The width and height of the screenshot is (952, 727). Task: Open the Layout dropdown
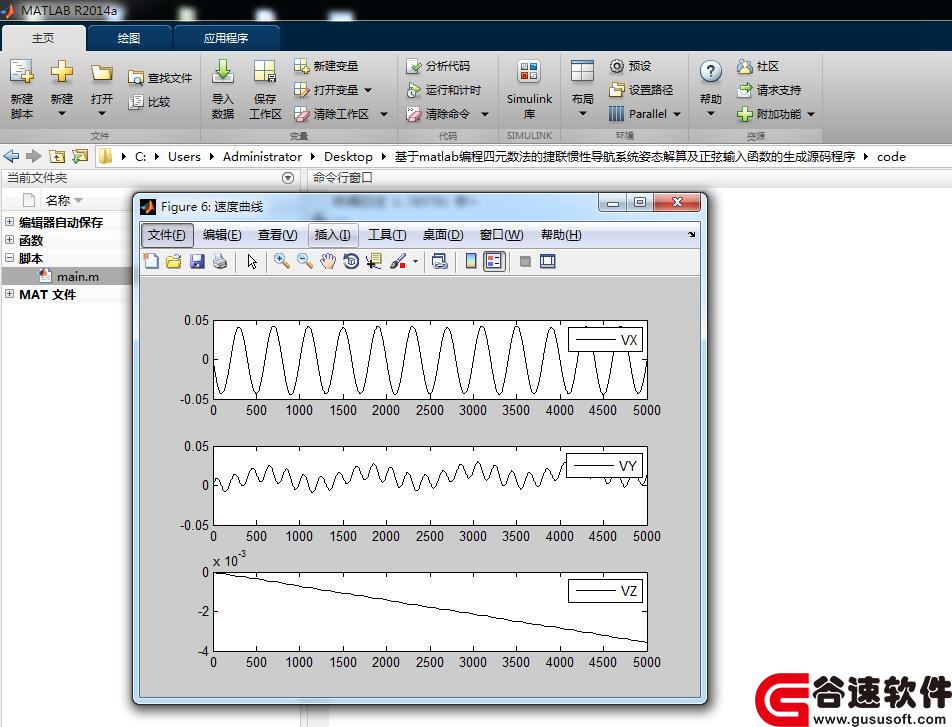pyautogui.click(x=582, y=114)
